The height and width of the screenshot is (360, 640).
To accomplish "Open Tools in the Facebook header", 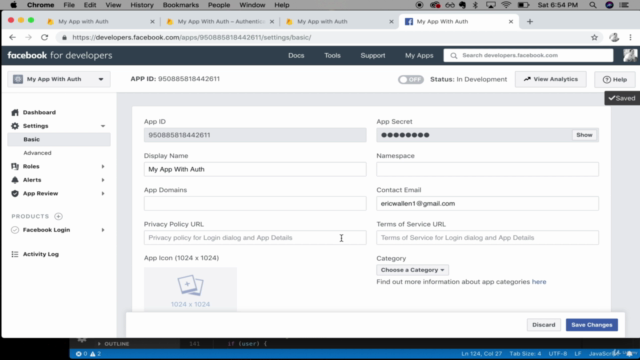I will 332,56.
